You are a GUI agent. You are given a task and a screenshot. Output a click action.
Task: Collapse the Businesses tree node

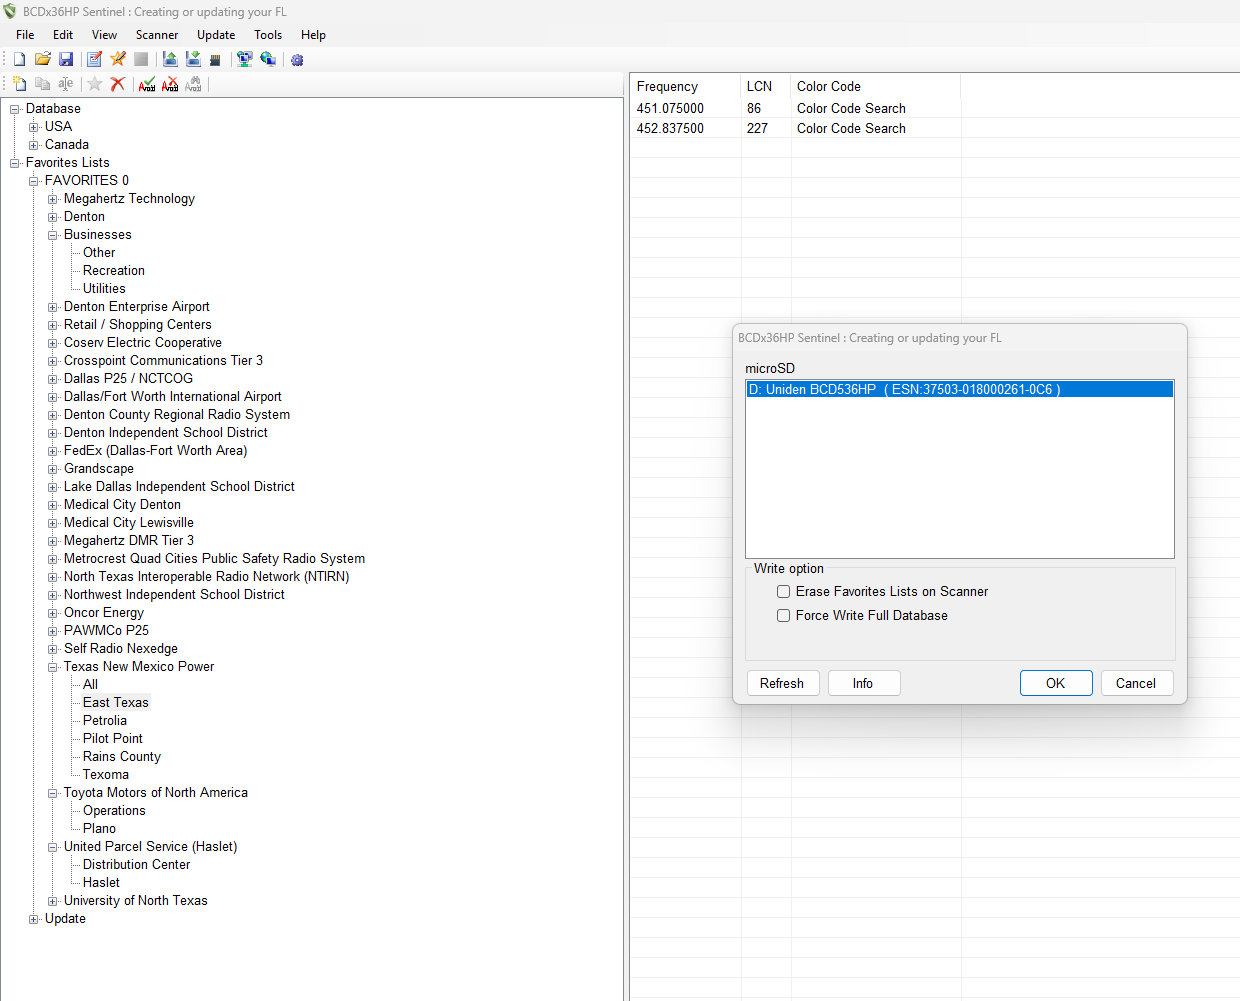[53, 235]
